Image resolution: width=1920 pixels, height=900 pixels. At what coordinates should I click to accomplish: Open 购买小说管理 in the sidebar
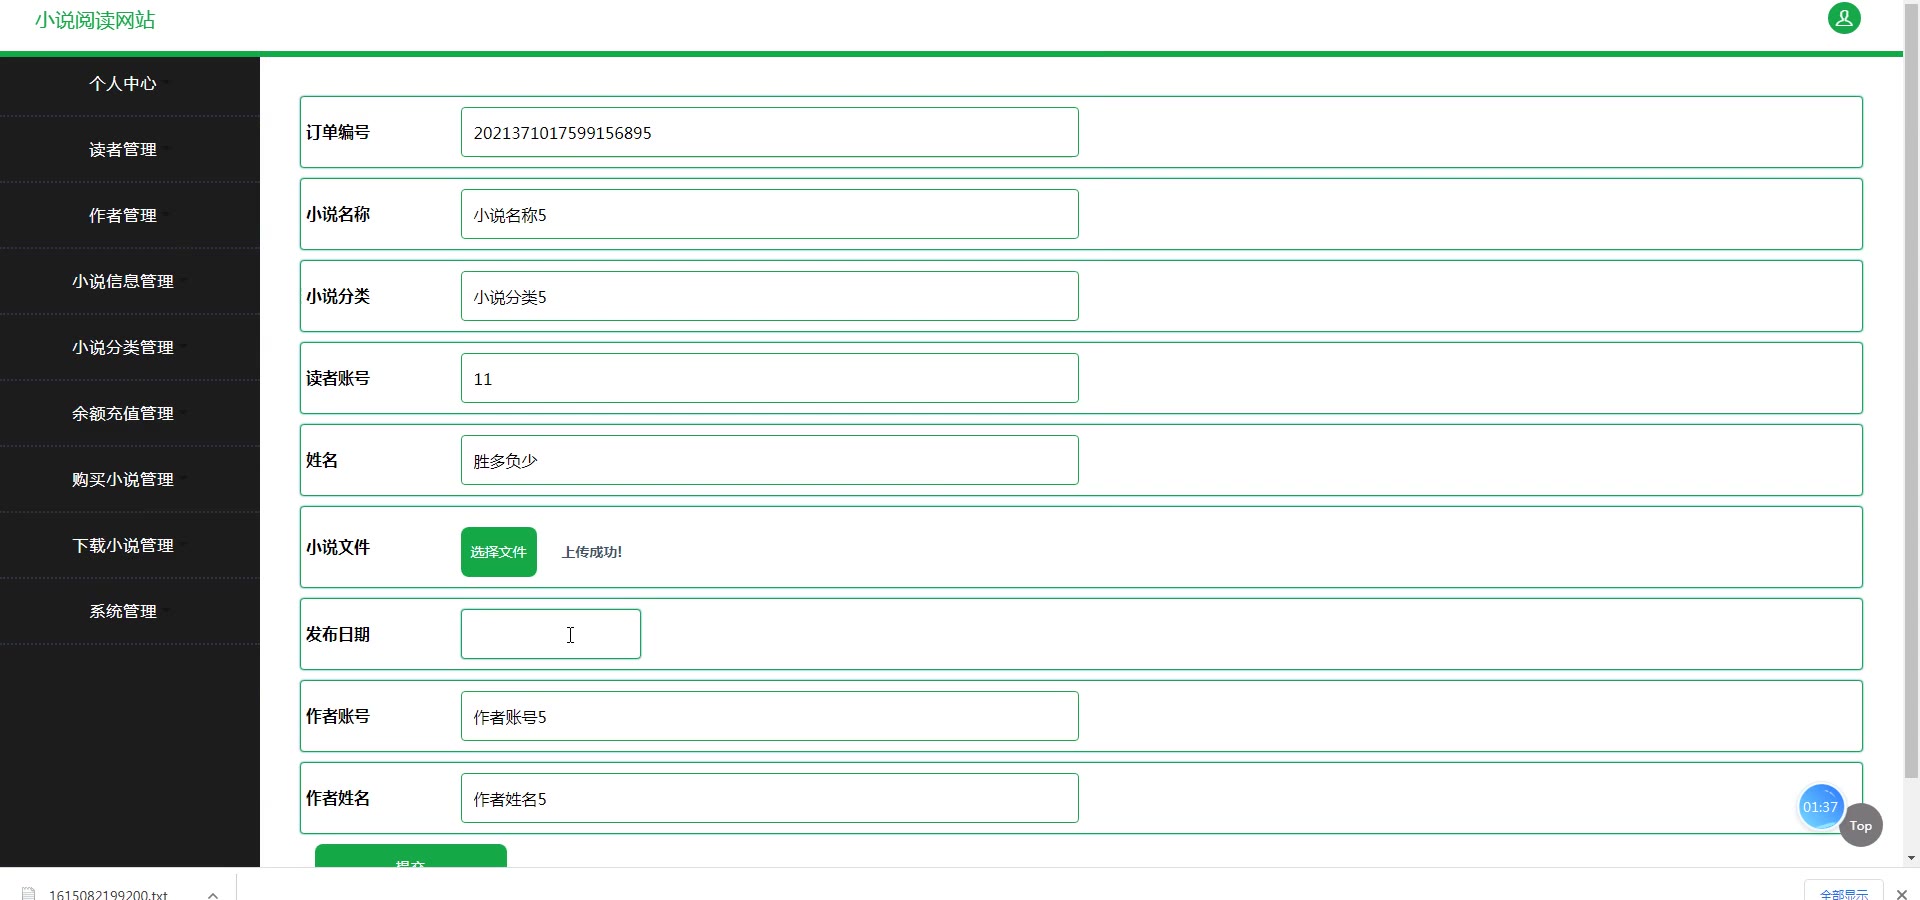point(123,480)
